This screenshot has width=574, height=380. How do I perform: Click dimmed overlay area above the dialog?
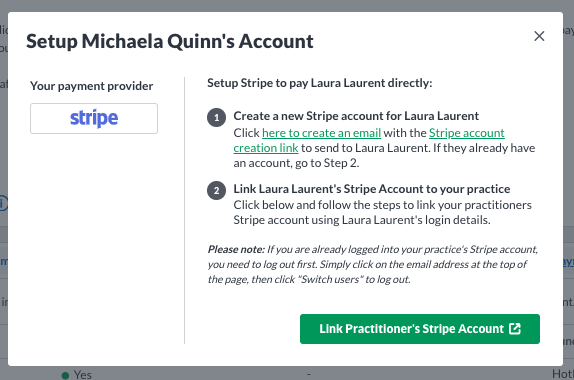[287, 5]
